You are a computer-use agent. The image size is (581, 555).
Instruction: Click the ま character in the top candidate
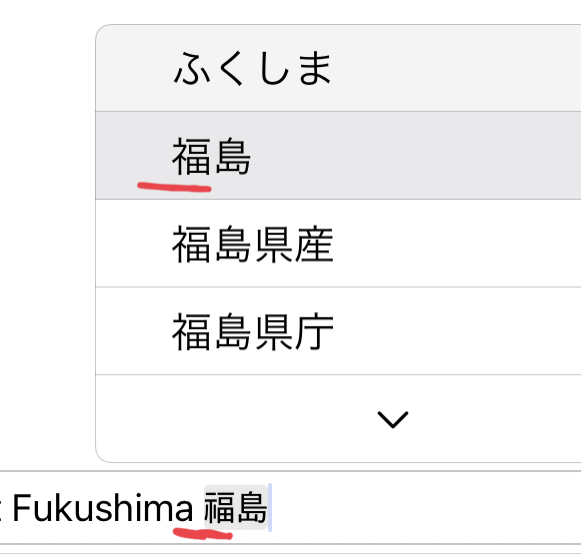pyautogui.click(x=315, y=69)
